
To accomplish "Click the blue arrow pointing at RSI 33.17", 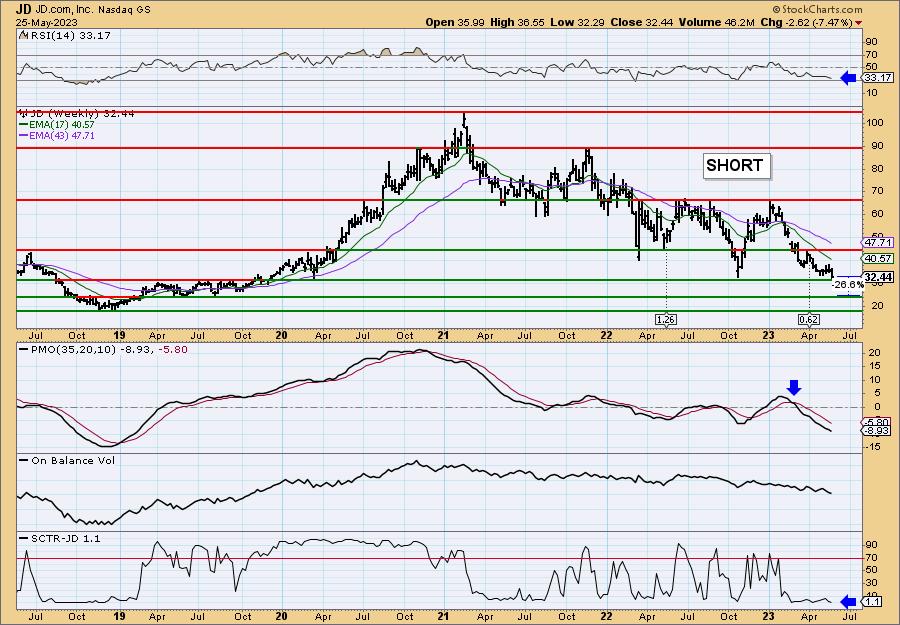I will tap(848, 78).
